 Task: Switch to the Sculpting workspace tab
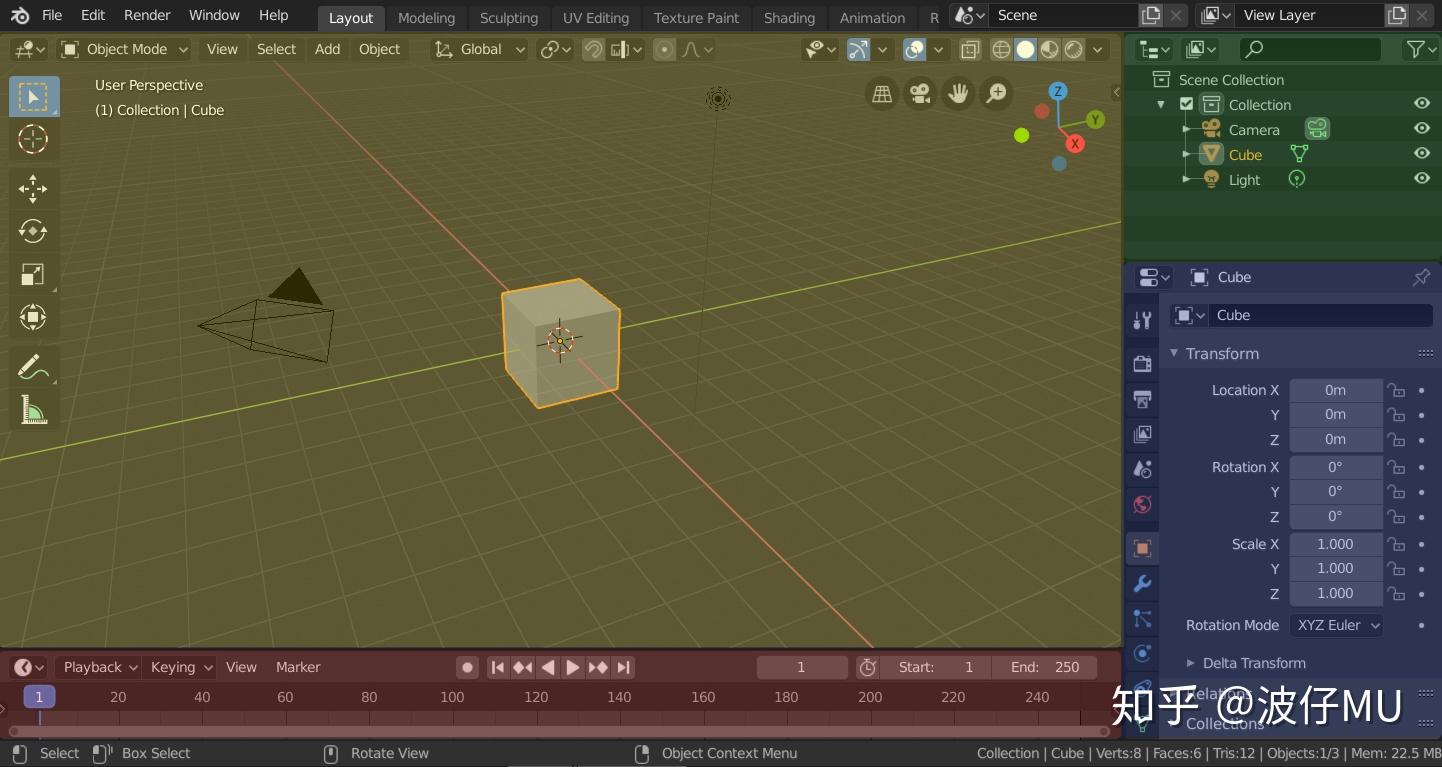(509, 17)
